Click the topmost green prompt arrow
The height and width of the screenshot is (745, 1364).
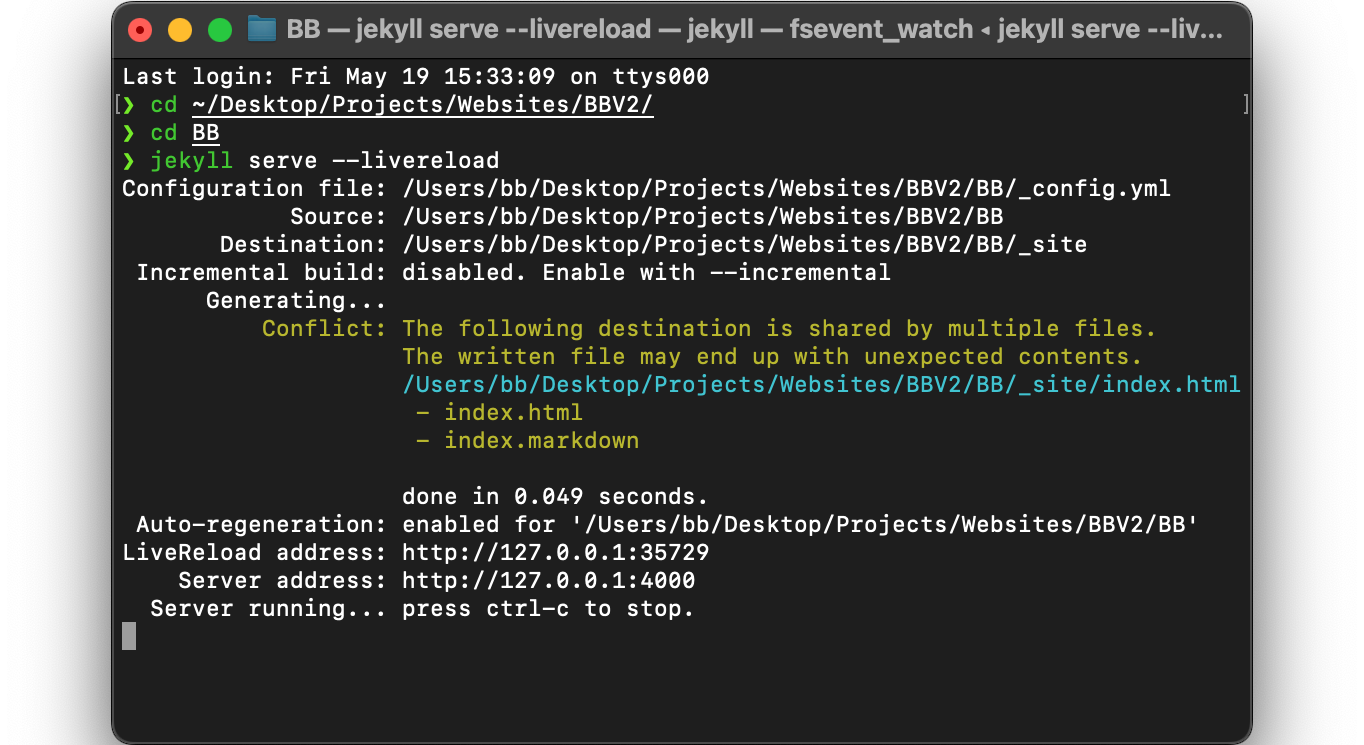(x=128, y=104)
